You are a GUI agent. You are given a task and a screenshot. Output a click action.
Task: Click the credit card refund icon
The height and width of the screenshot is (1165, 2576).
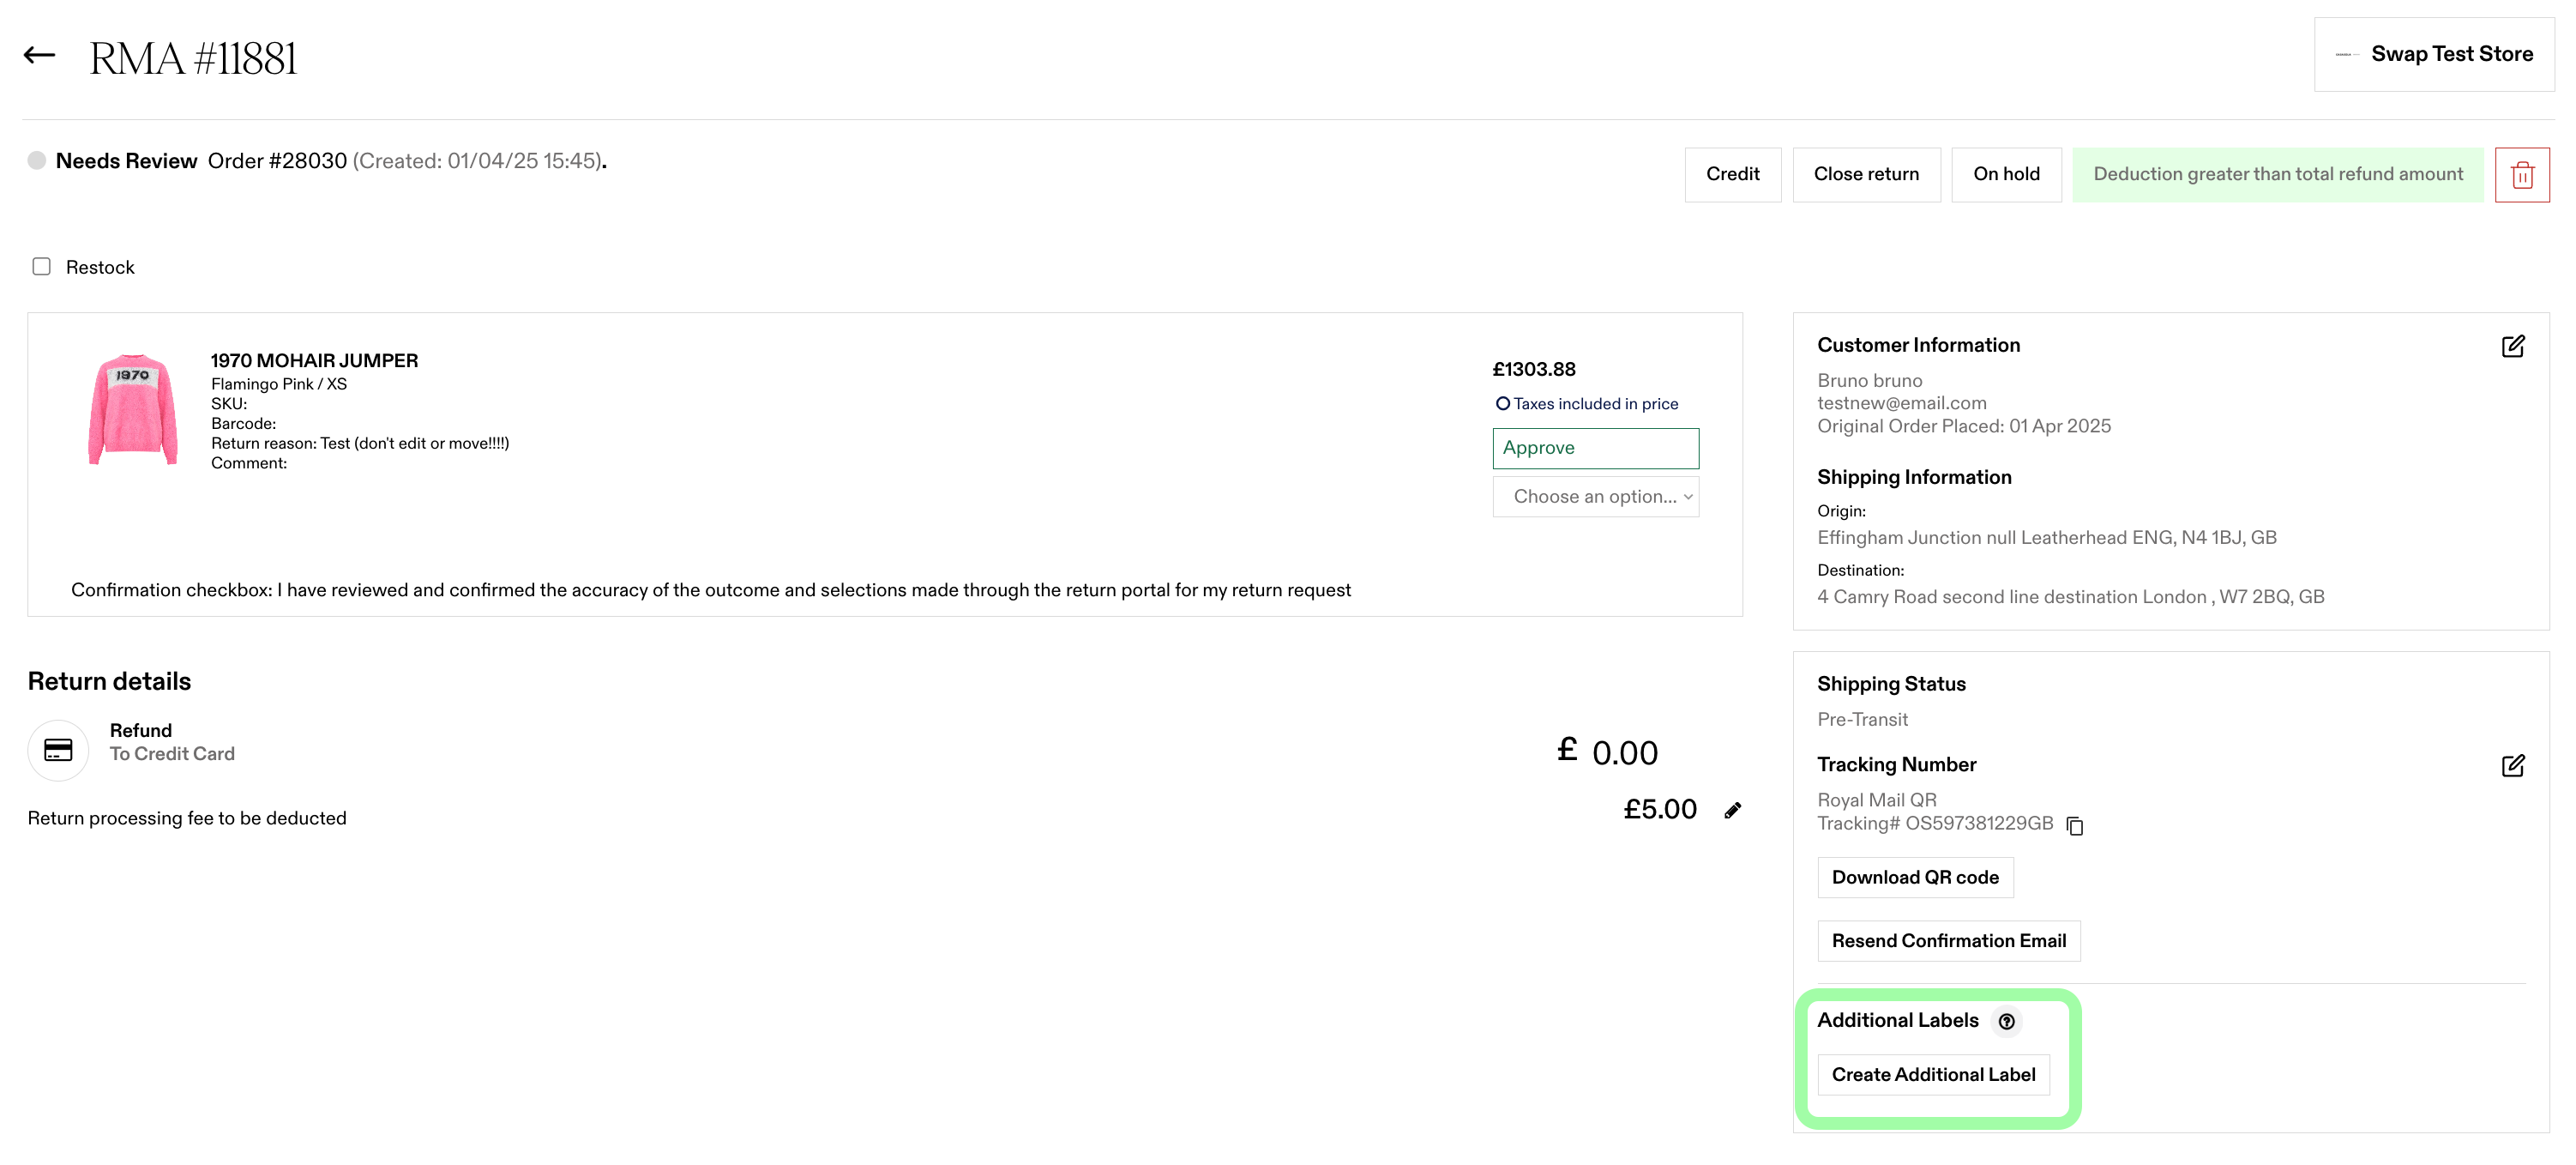click(58, 750)
